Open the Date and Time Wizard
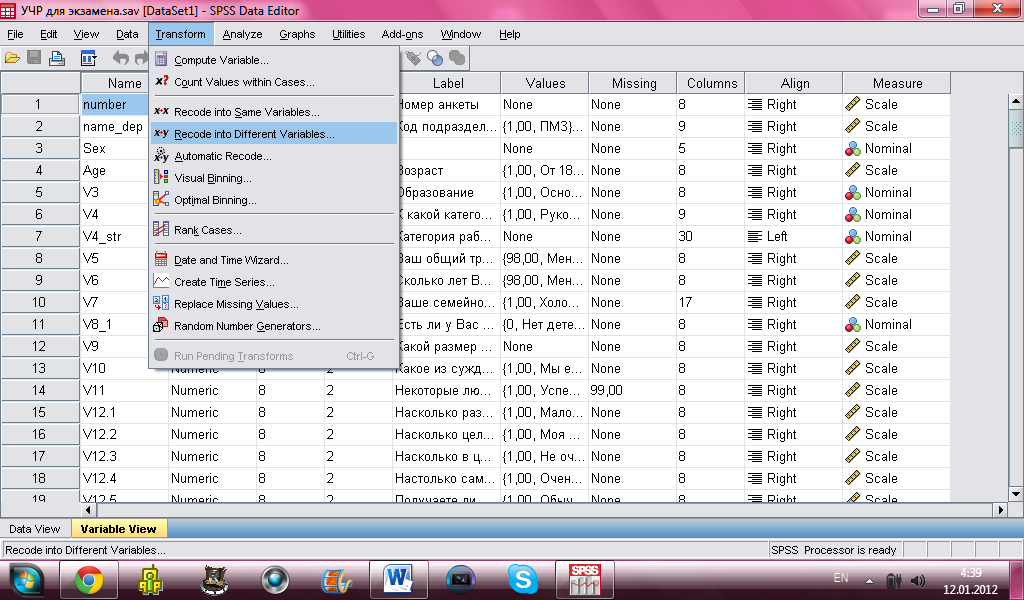Viewport: 1024px width, 600px height. (274, 260)
